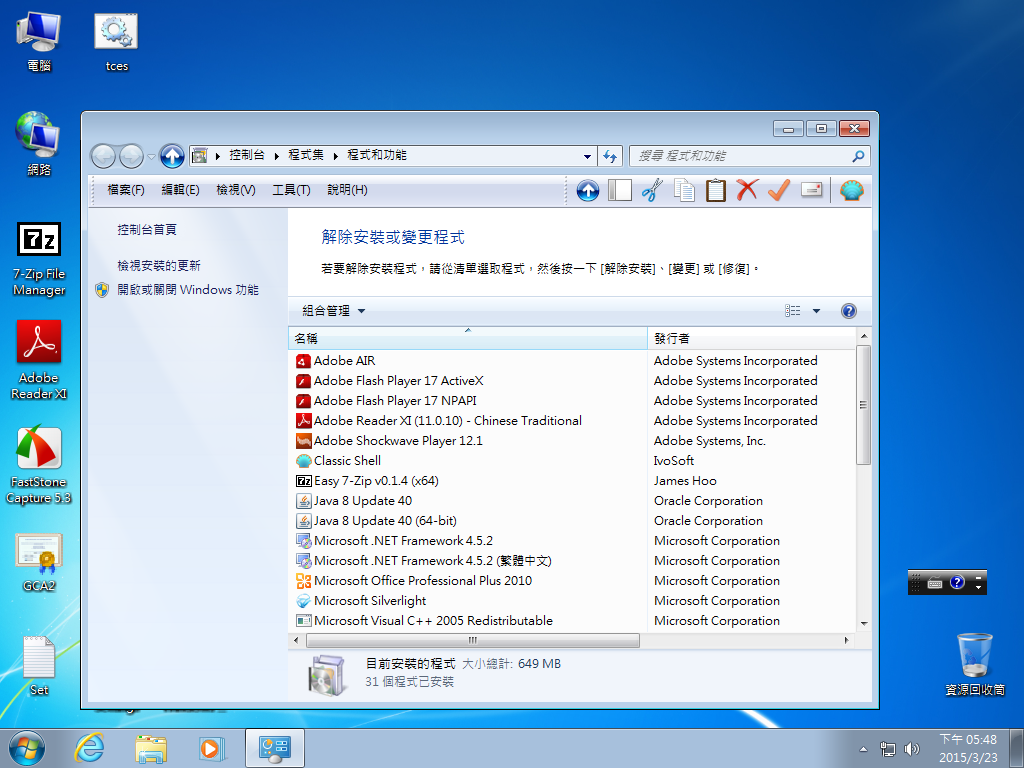The width and height of the screenshot is (1024, 768).
Task: Click the refresh button next to address bar
Action: pyautogui.click(x=610, y=156)
